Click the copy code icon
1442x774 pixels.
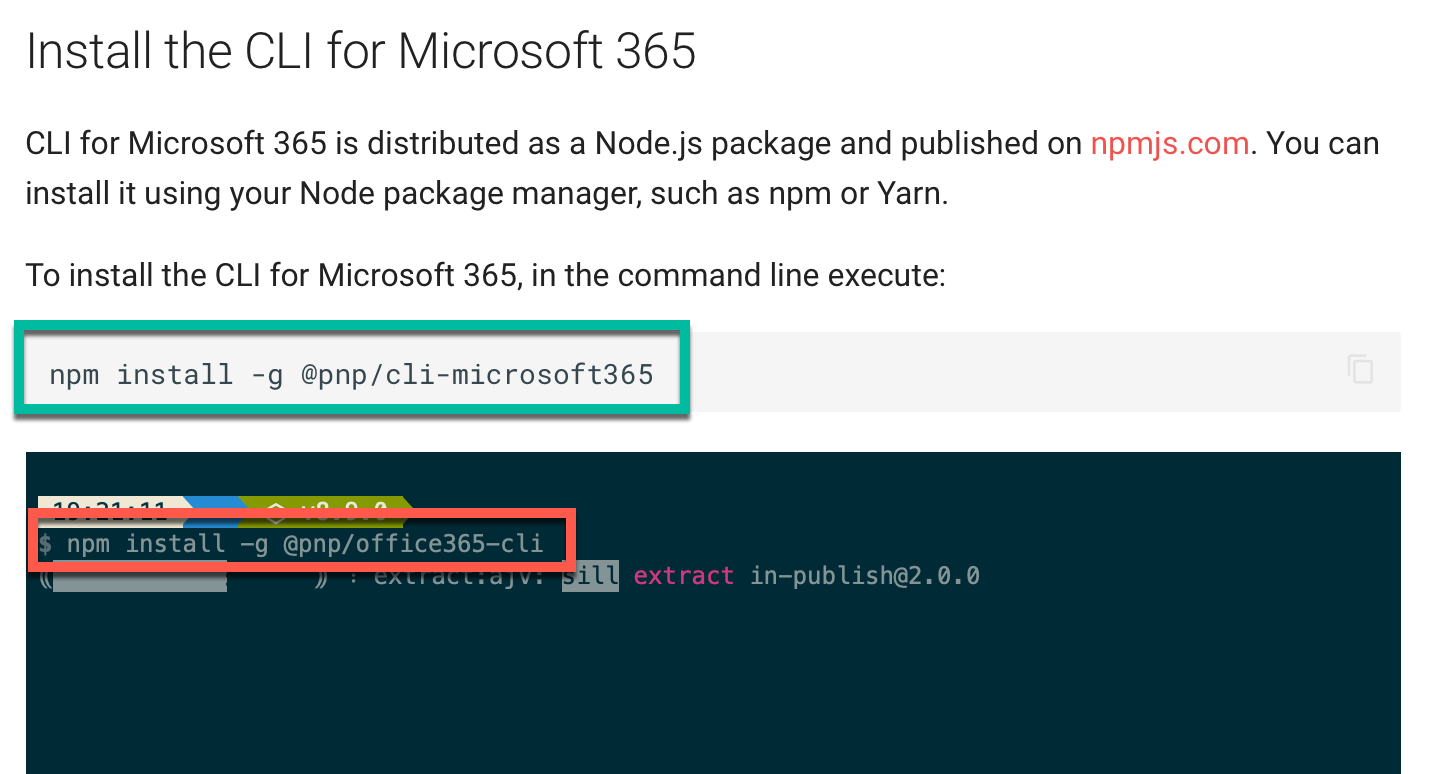coord(1360,370)
